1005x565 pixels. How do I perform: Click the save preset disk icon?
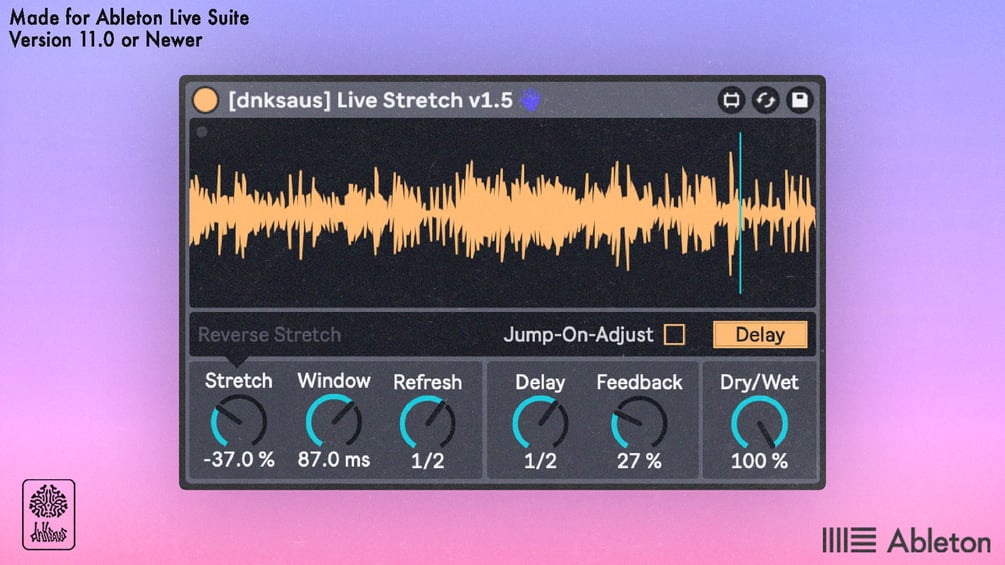tap(800, 100)
